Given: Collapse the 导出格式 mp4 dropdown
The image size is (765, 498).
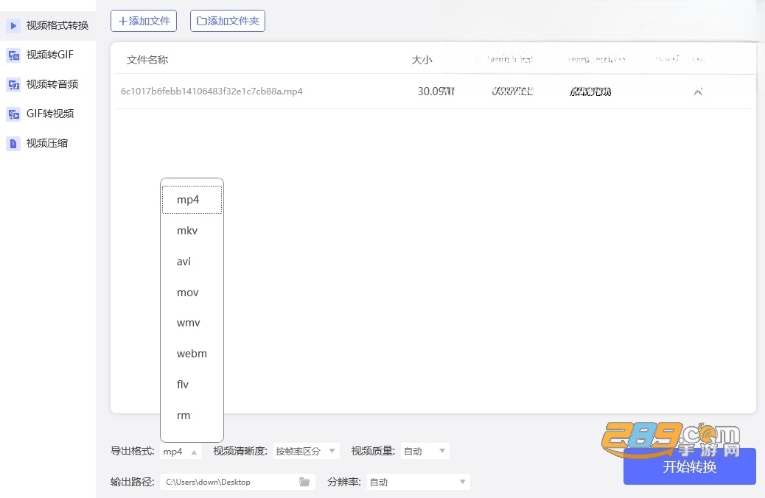Looking at the screenshot, I should click(x=180, y=452).
